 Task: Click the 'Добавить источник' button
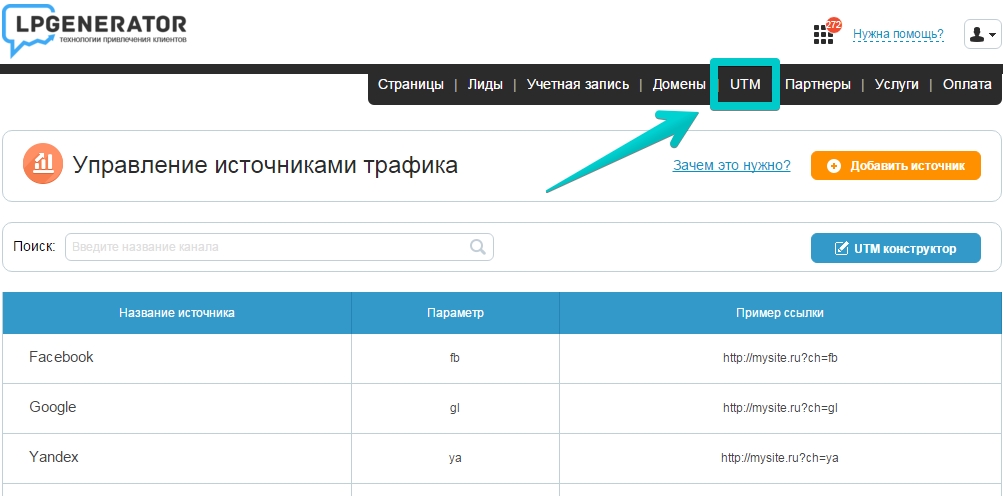[896, 166]
